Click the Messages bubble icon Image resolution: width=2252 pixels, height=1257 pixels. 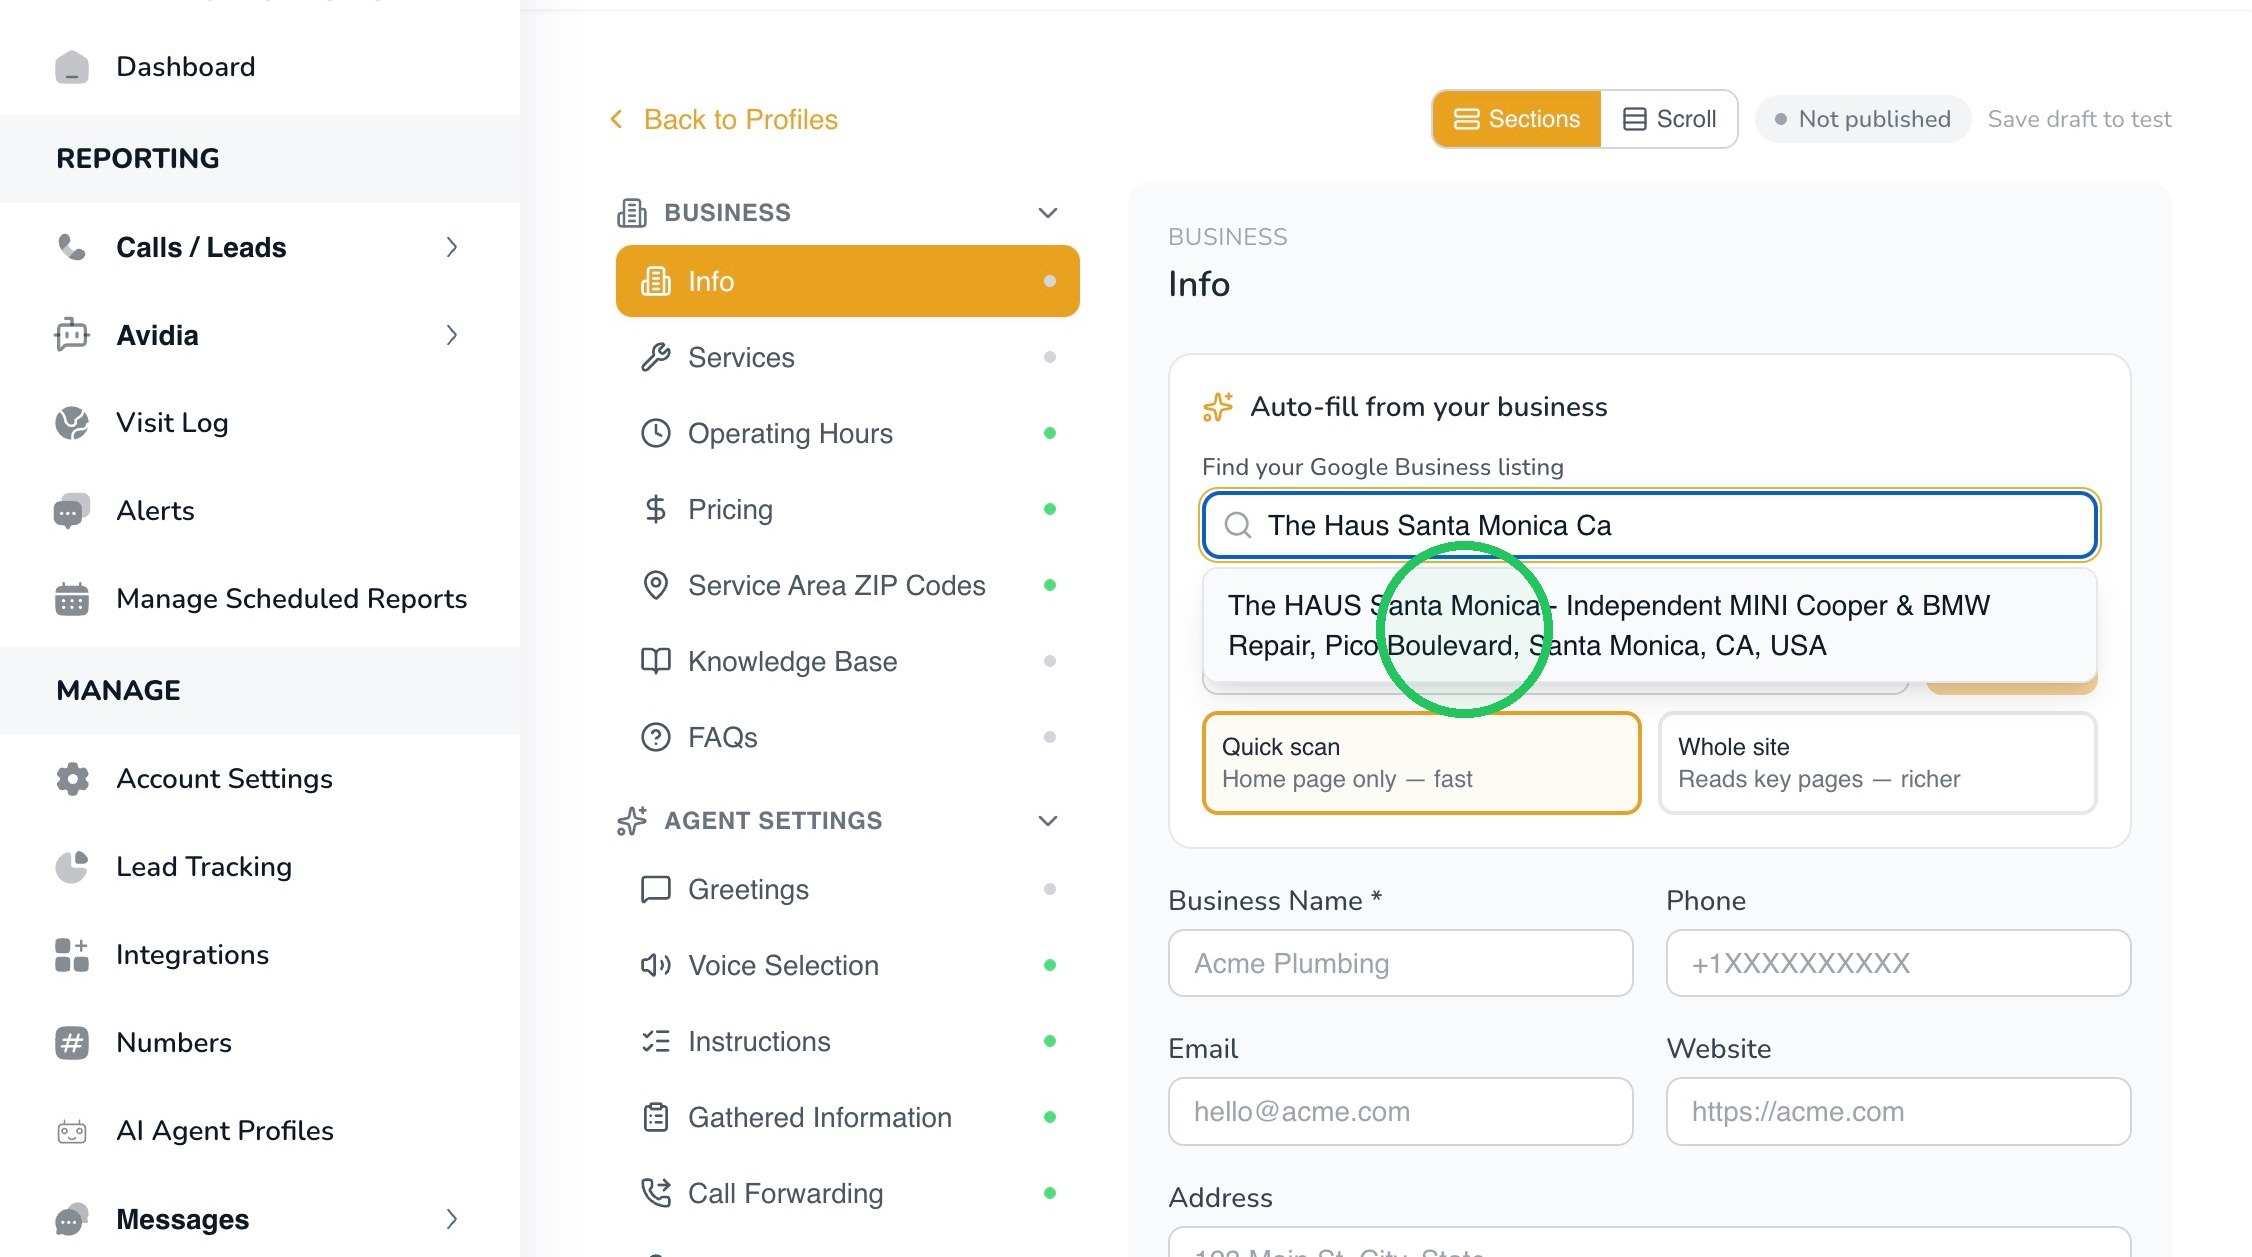tap(72, 1219)
